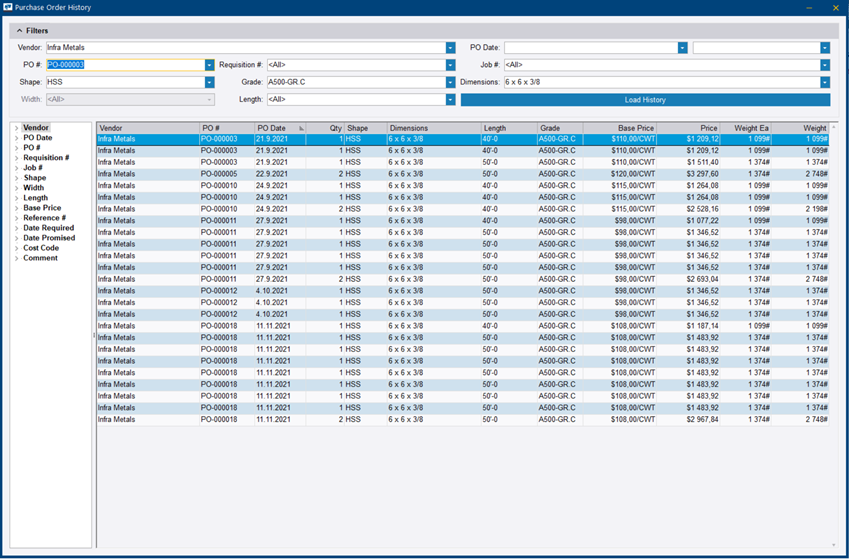Expand the Dimensions dropdown list

[824, 82]
